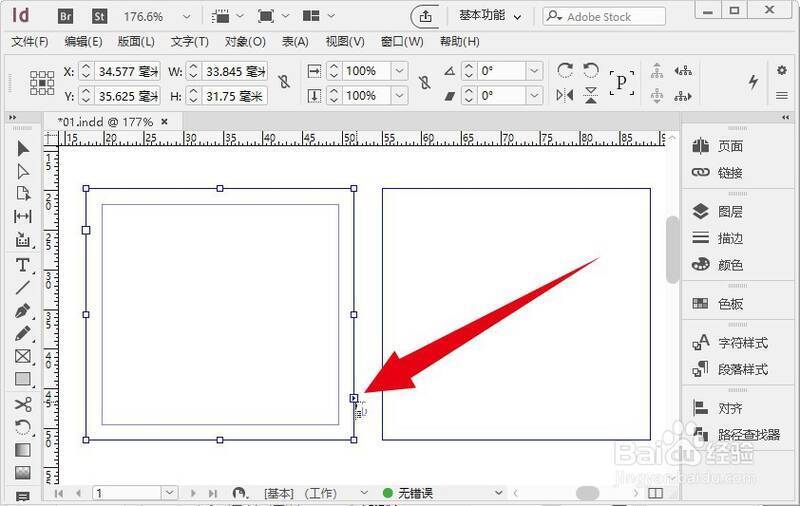Activate the Type tool
Image resolution: width=800 pixels, height=506 pixels.
coord(23,265)
